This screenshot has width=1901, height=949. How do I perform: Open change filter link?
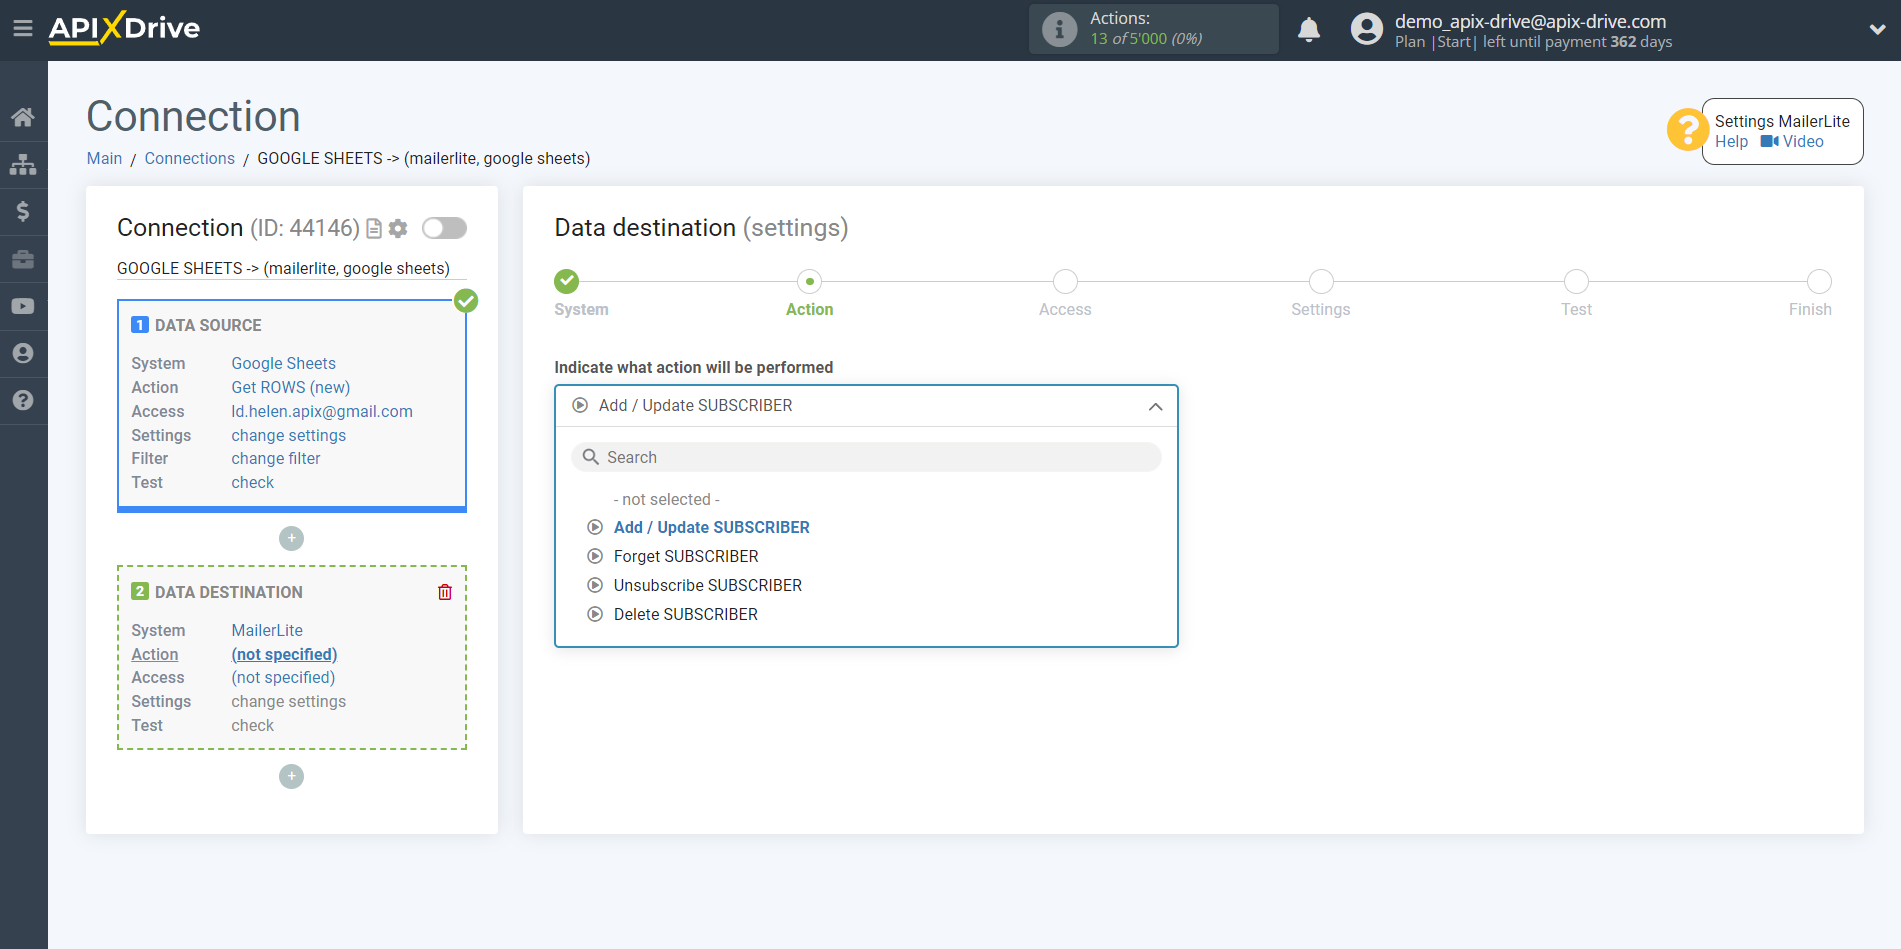click(x=275, y=458)
